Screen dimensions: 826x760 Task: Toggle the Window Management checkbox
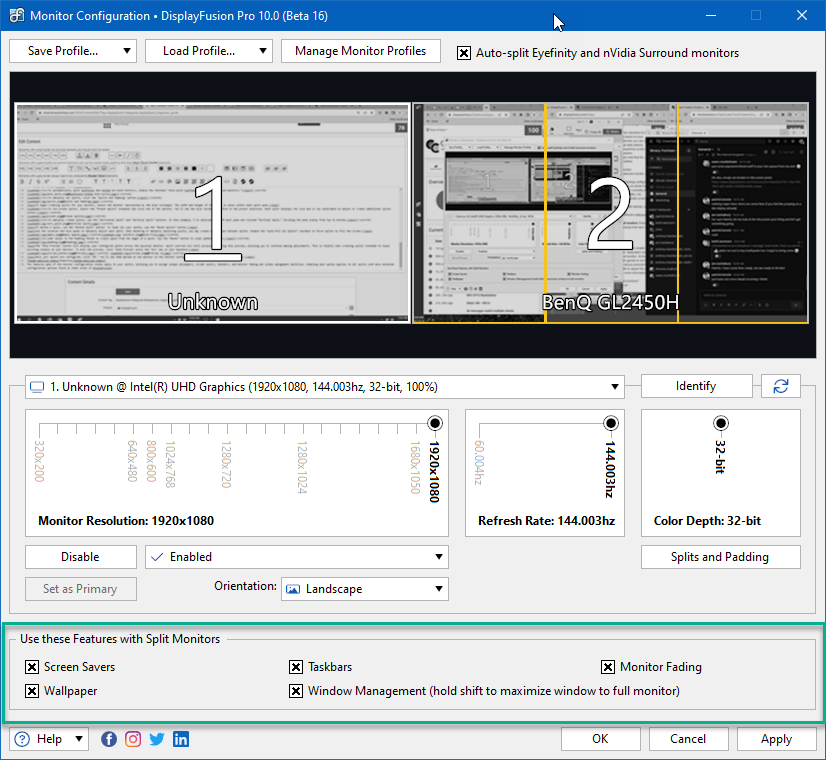[296, 690]
